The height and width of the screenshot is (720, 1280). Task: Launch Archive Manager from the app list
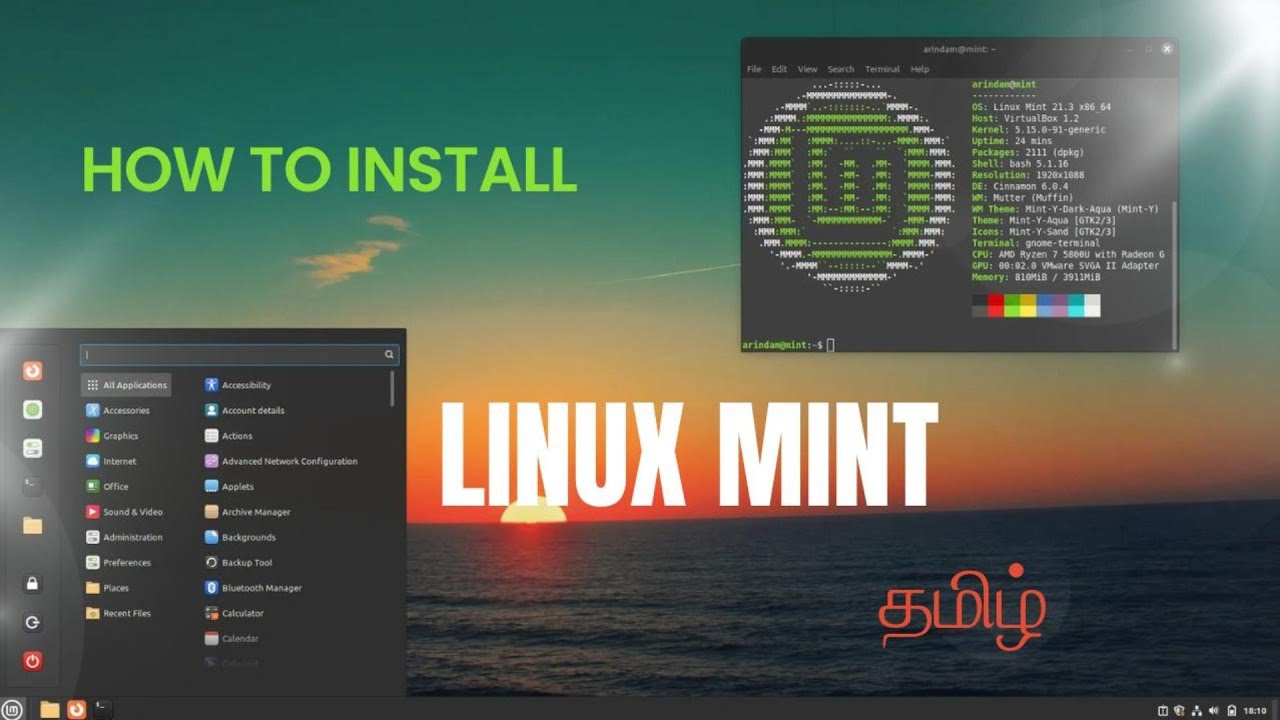(x=247, y=512)
